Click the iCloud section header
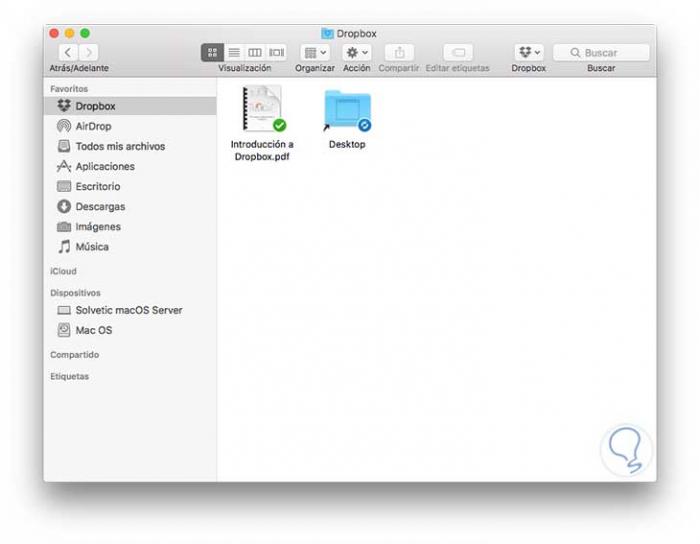This screenshot has width=700, height=544. pos(63,271)
